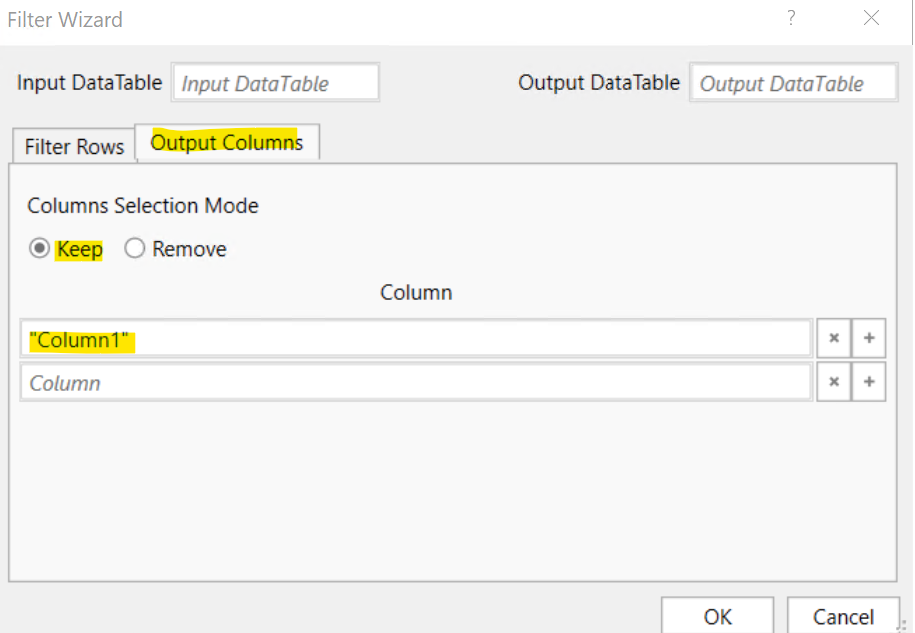This screenshot has width=915, height=633.
Task: Switch to the Filter Rows tab
Action: [x=74, y=146]
